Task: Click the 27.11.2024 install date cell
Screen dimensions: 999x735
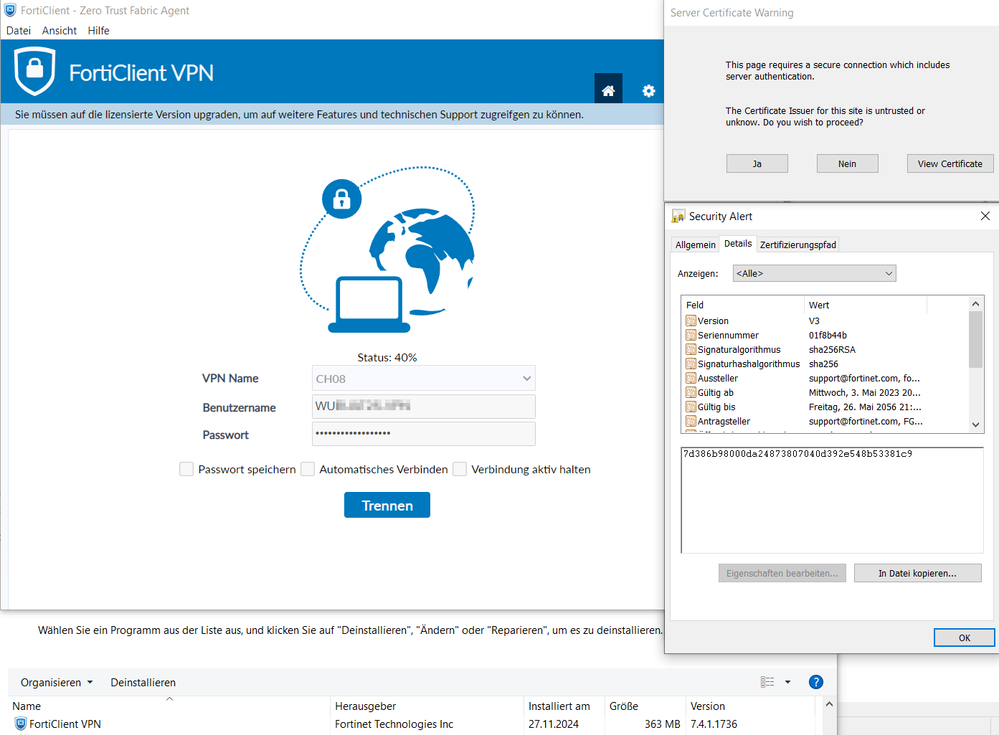Action: [x=553, y=724]
